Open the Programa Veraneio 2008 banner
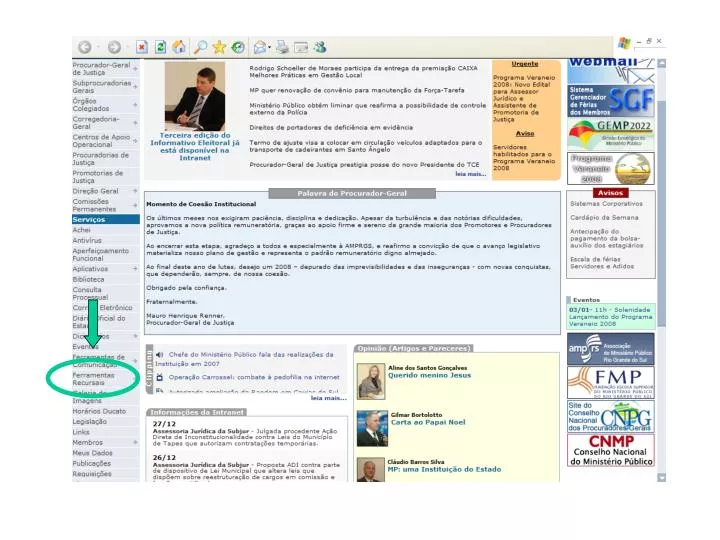Image resolution: width=720 pixels, height=540 pixels. click(x=611, y=169)
